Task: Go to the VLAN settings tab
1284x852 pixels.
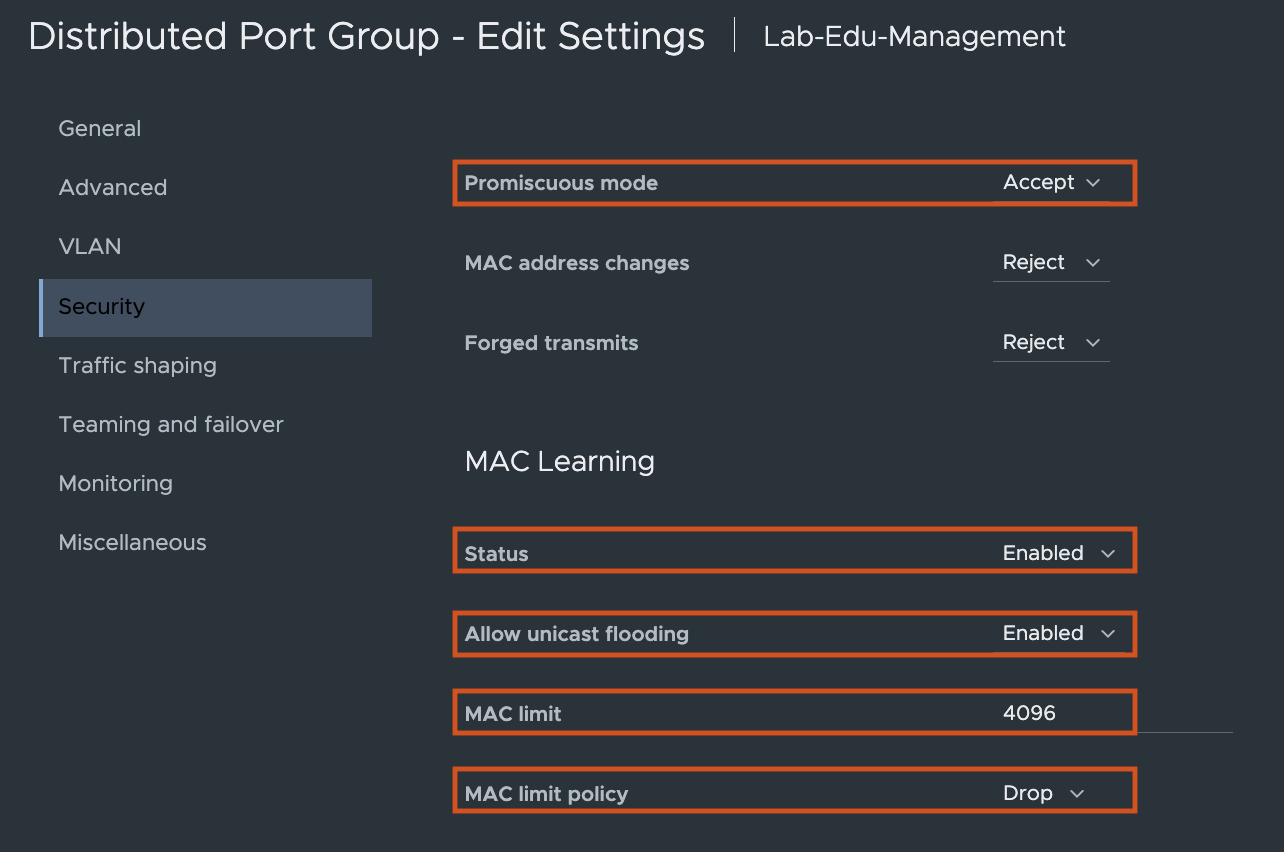Action: pos(90,247)
